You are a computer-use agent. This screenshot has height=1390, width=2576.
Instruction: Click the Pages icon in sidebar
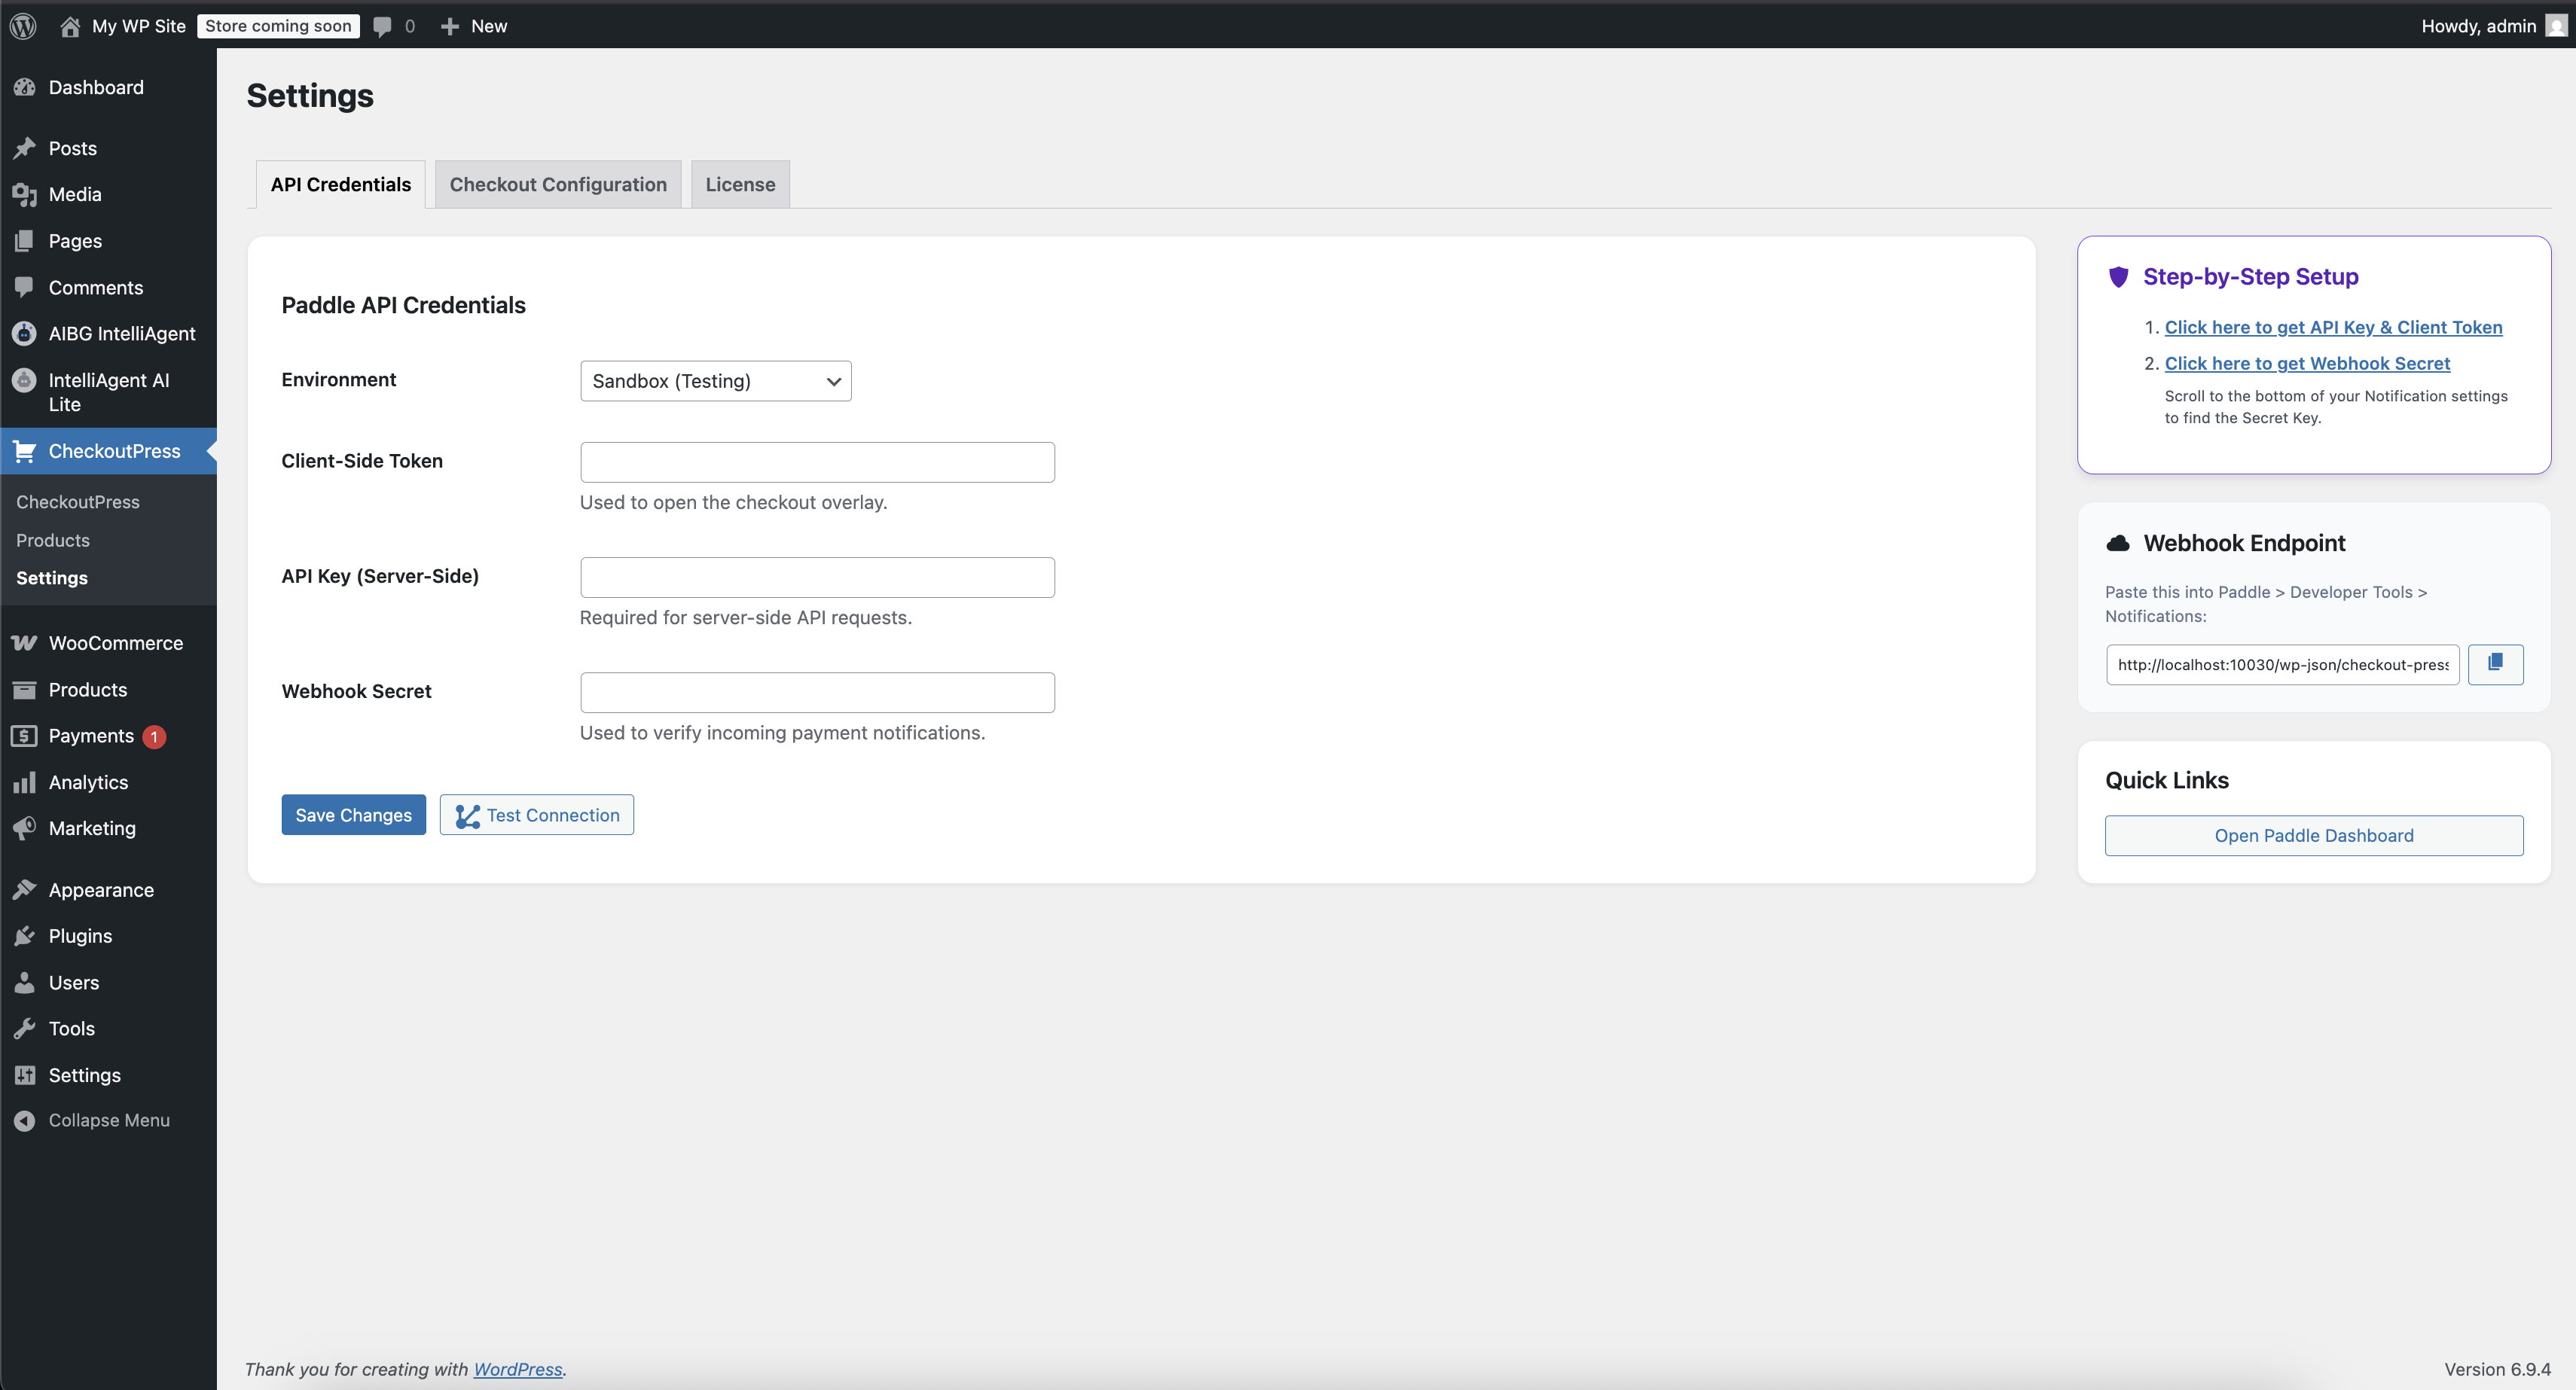[25, 241]
